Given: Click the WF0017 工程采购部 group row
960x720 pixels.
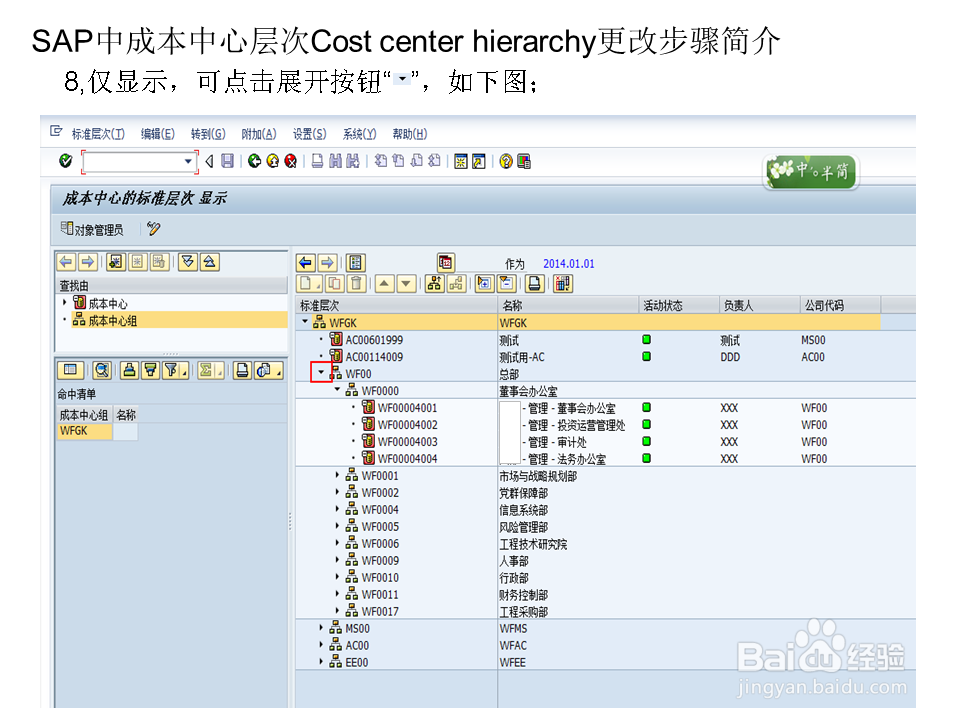Looking at the screenshot, I should coord(606,612).
